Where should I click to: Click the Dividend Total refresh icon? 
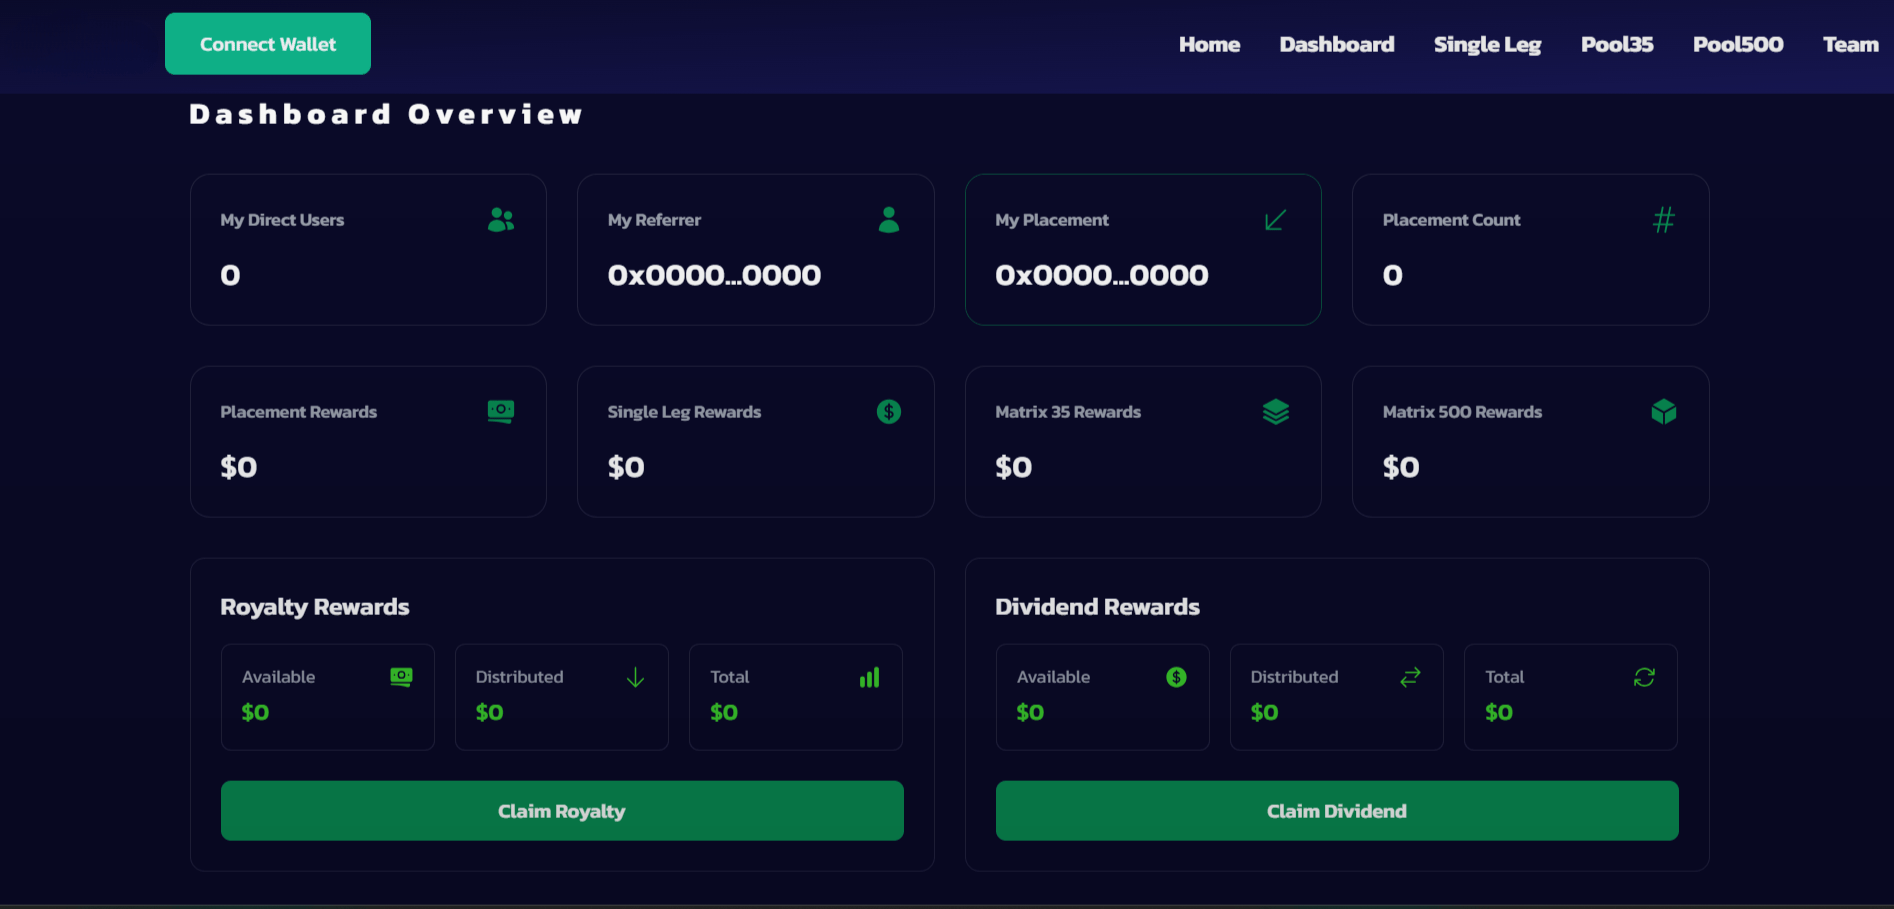click(x=1644, y=677)
